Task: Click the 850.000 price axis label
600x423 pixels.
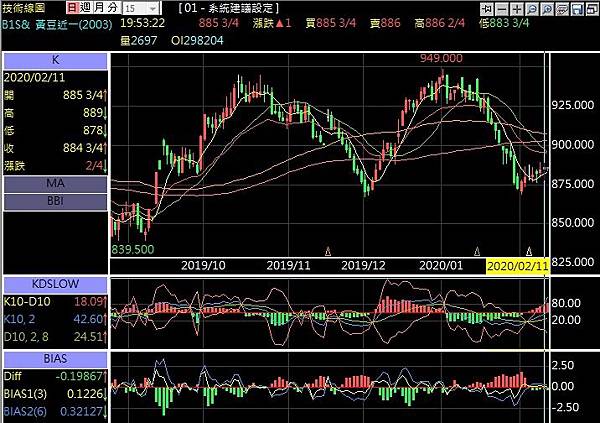Action: pos(572,223)
